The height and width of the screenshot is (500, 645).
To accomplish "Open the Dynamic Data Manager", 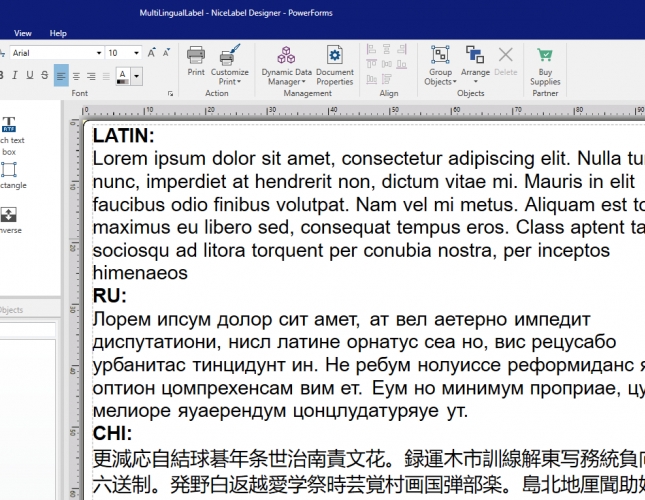I will [x=286, y=62].
